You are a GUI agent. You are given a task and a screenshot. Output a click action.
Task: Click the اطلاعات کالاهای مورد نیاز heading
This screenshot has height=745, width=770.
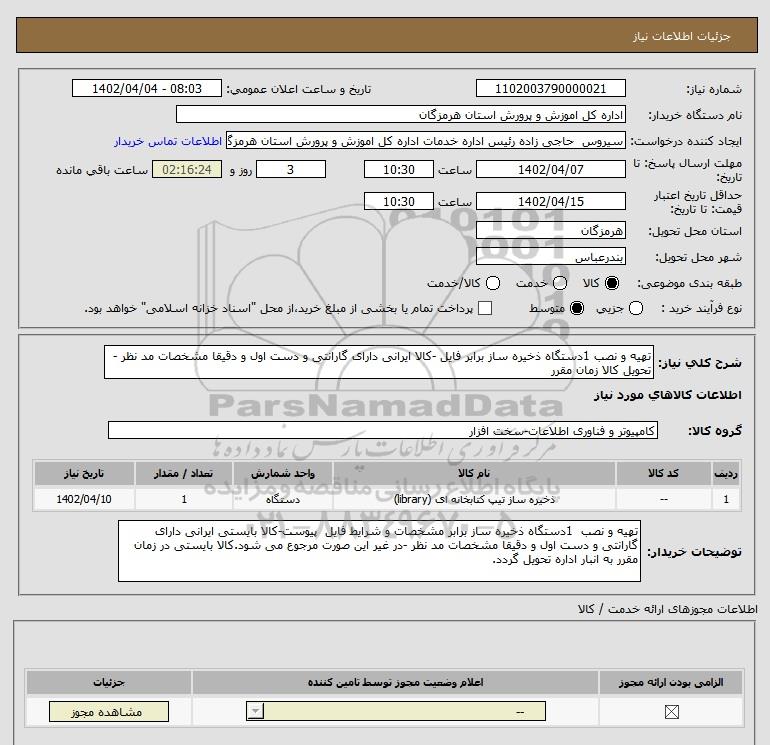pyautogui.click(x=667, y=395)
